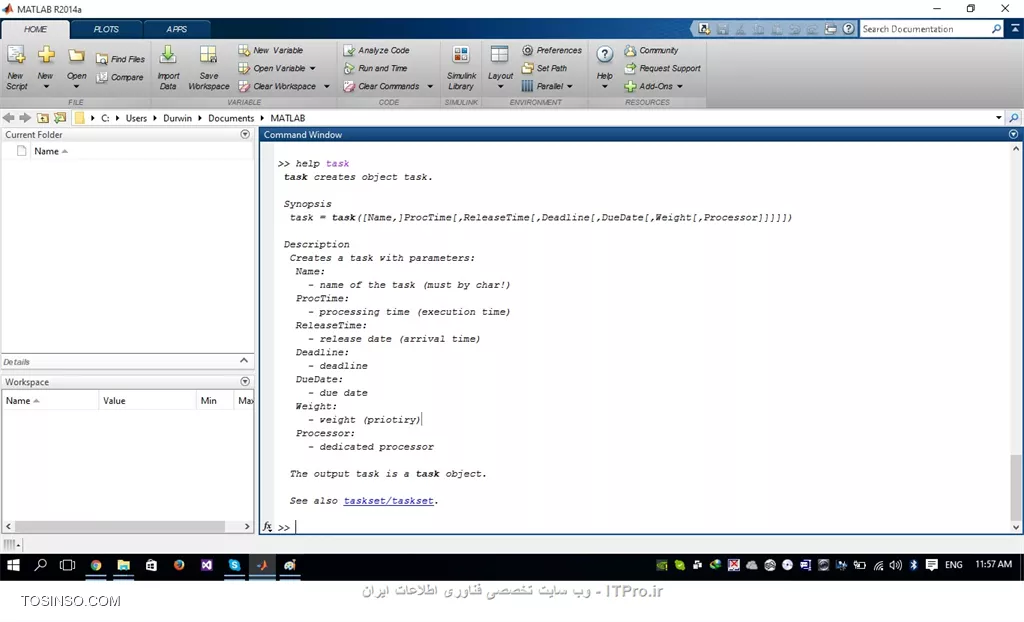Open the Community link
This screenshot has height=622, width=1024.
(651, 50)
